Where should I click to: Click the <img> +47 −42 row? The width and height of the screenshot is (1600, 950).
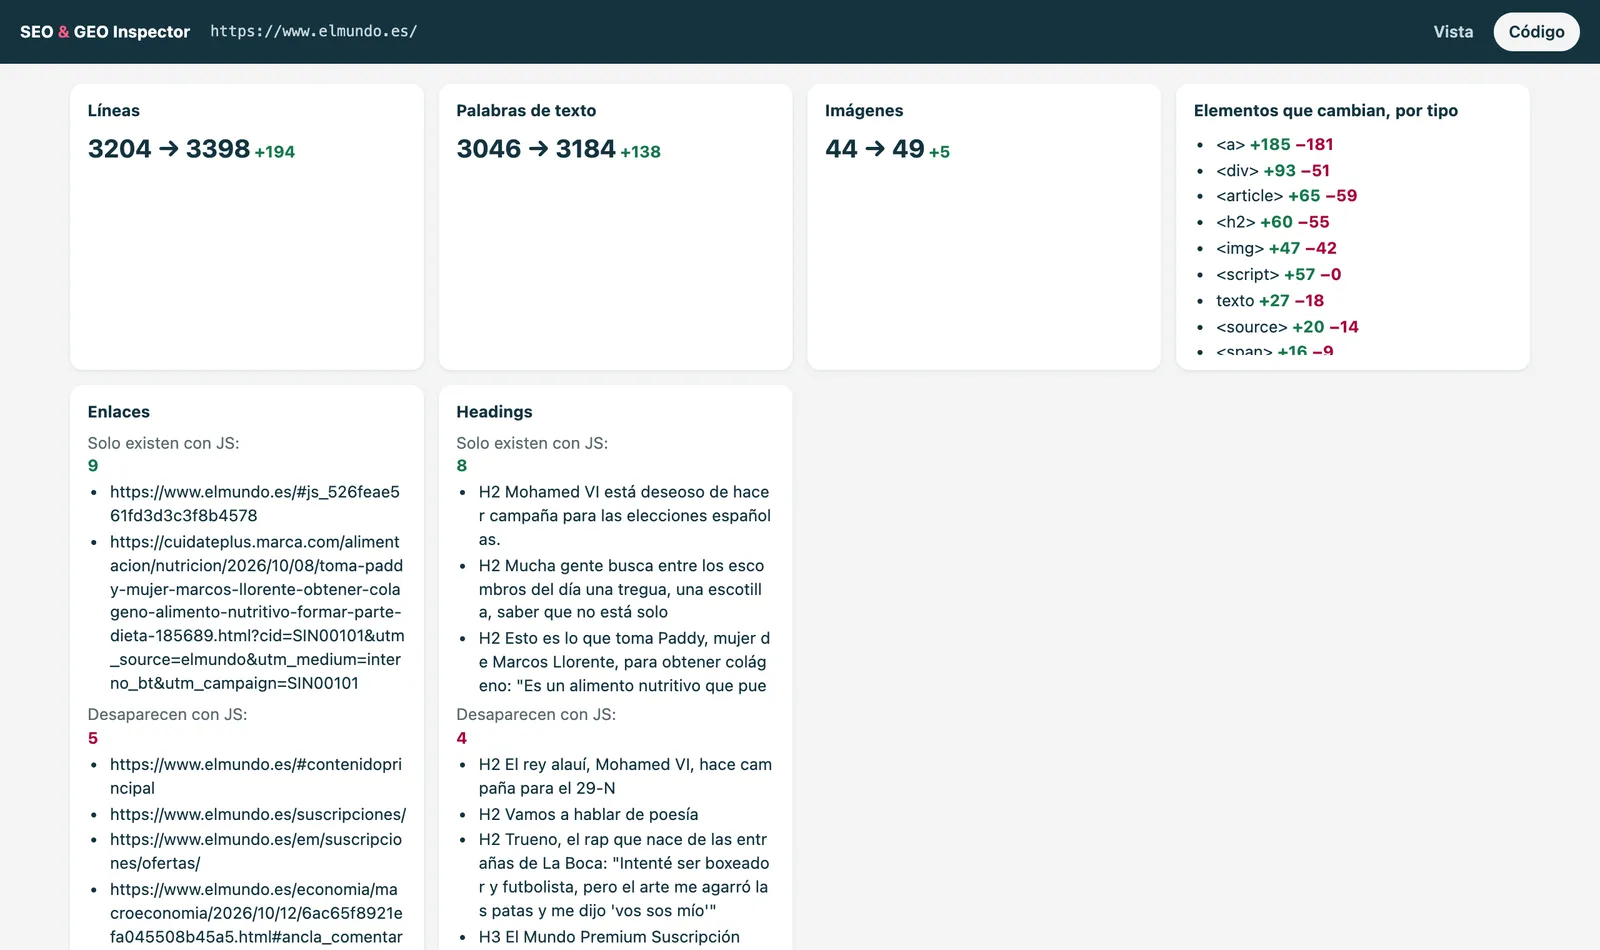click(x=1277, y=248)
